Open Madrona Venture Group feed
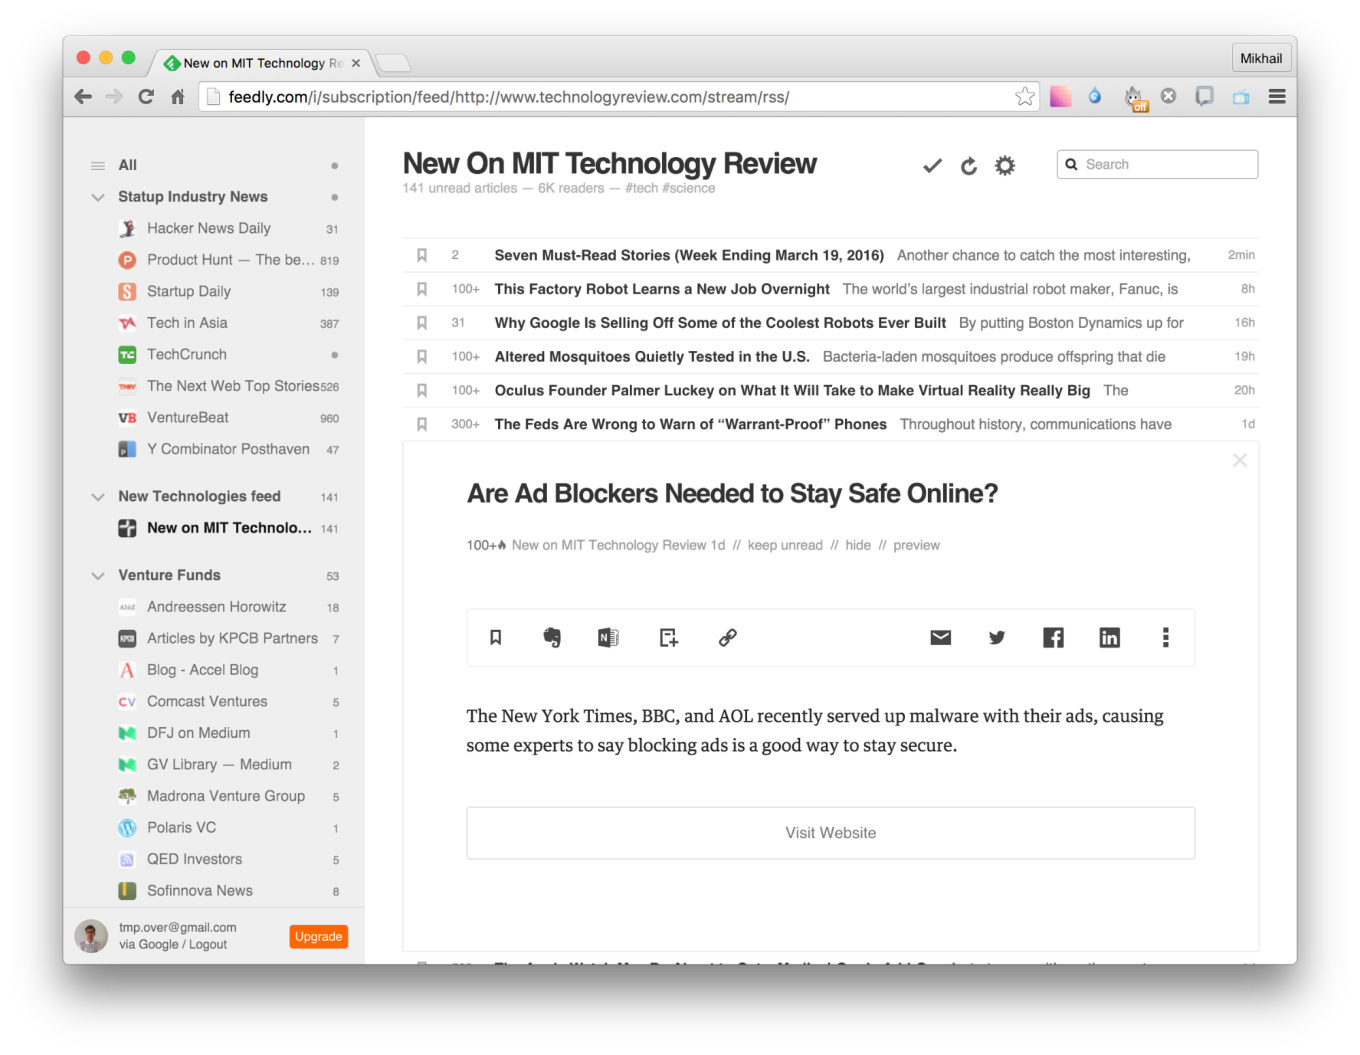The height and width of the screenshot is (1055, 1360). coord(225,796)
